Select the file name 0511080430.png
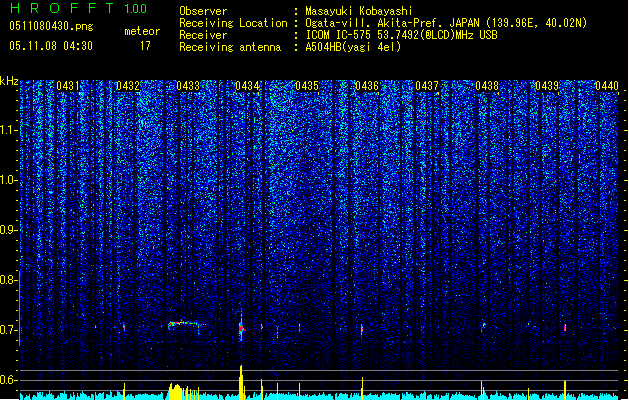The height and width of the screenshot is (400, 629). tap(51, 26)
